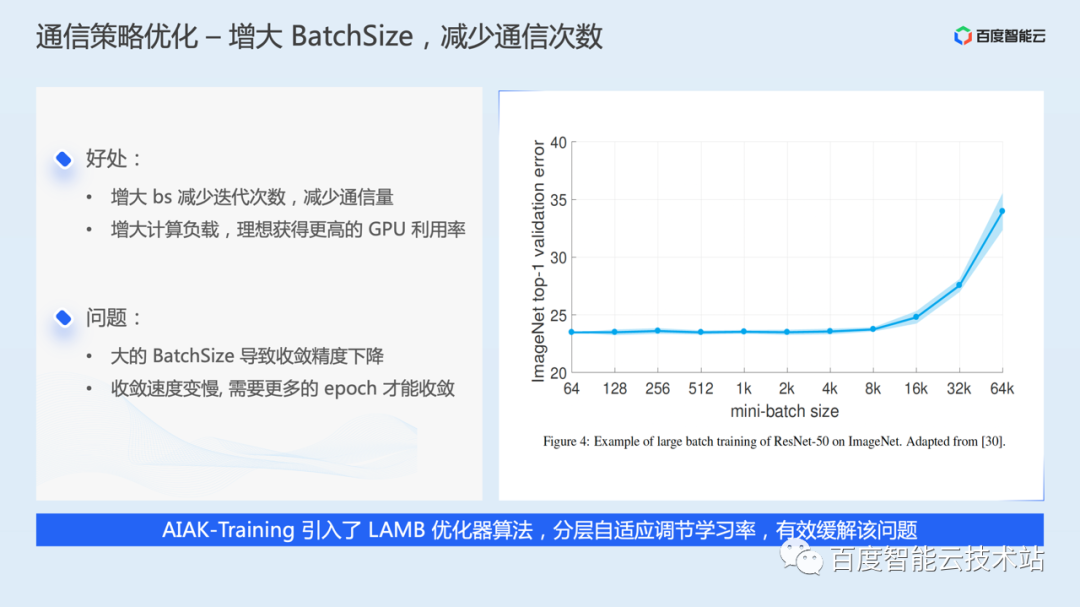
Task: Click the 16k data point on the curve
Action: 916,317
